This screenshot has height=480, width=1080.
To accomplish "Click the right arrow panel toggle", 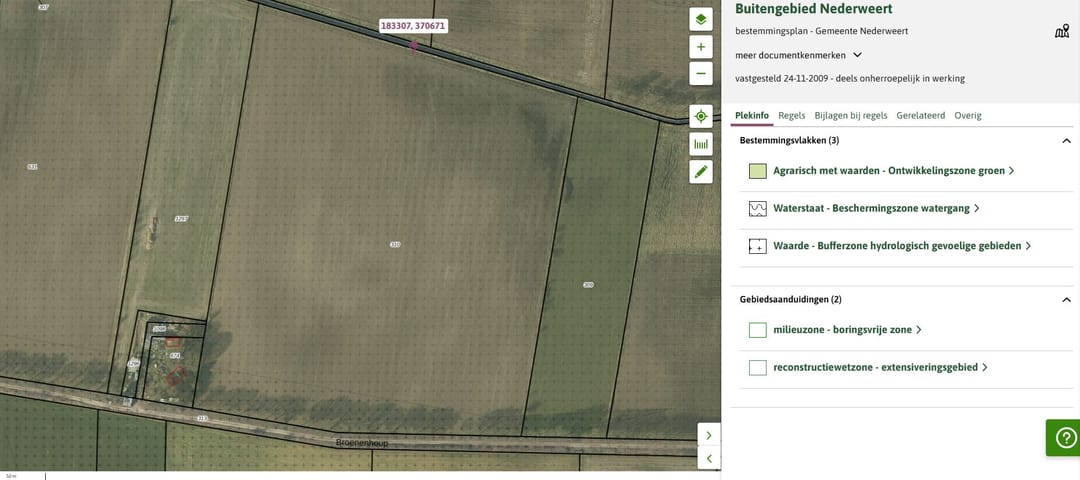I will [709, 435].
